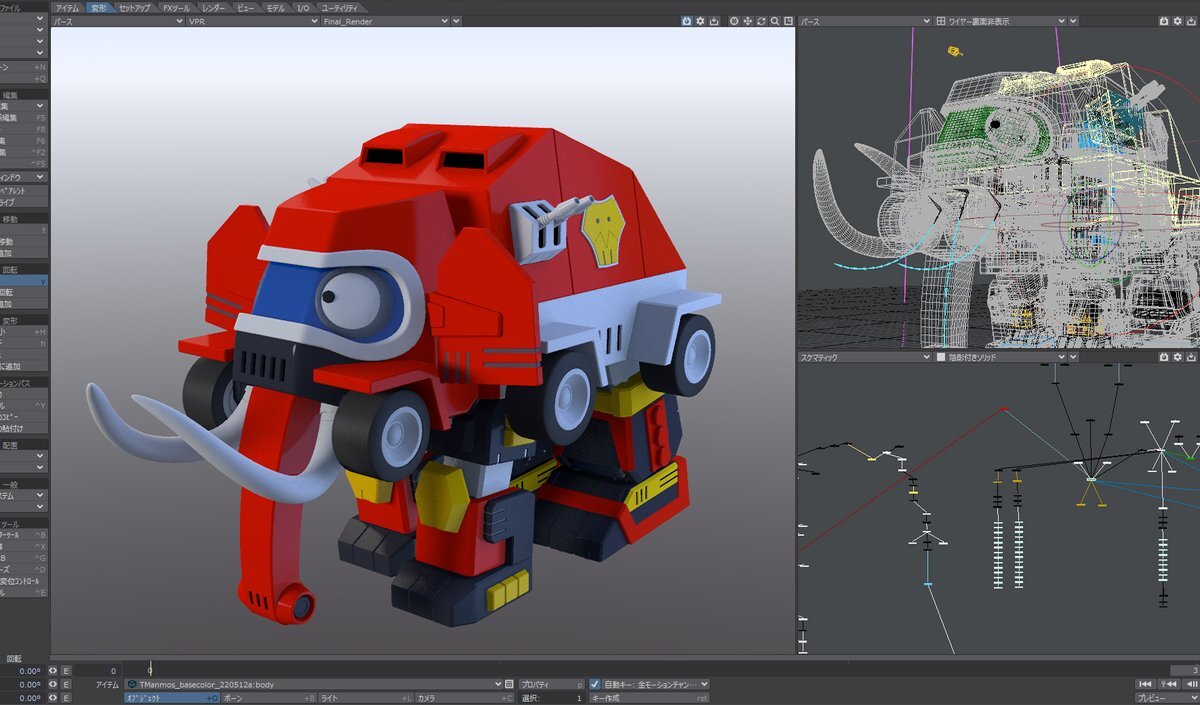Click the blue camera icon in render viewport header

click(x=687, y=21)
